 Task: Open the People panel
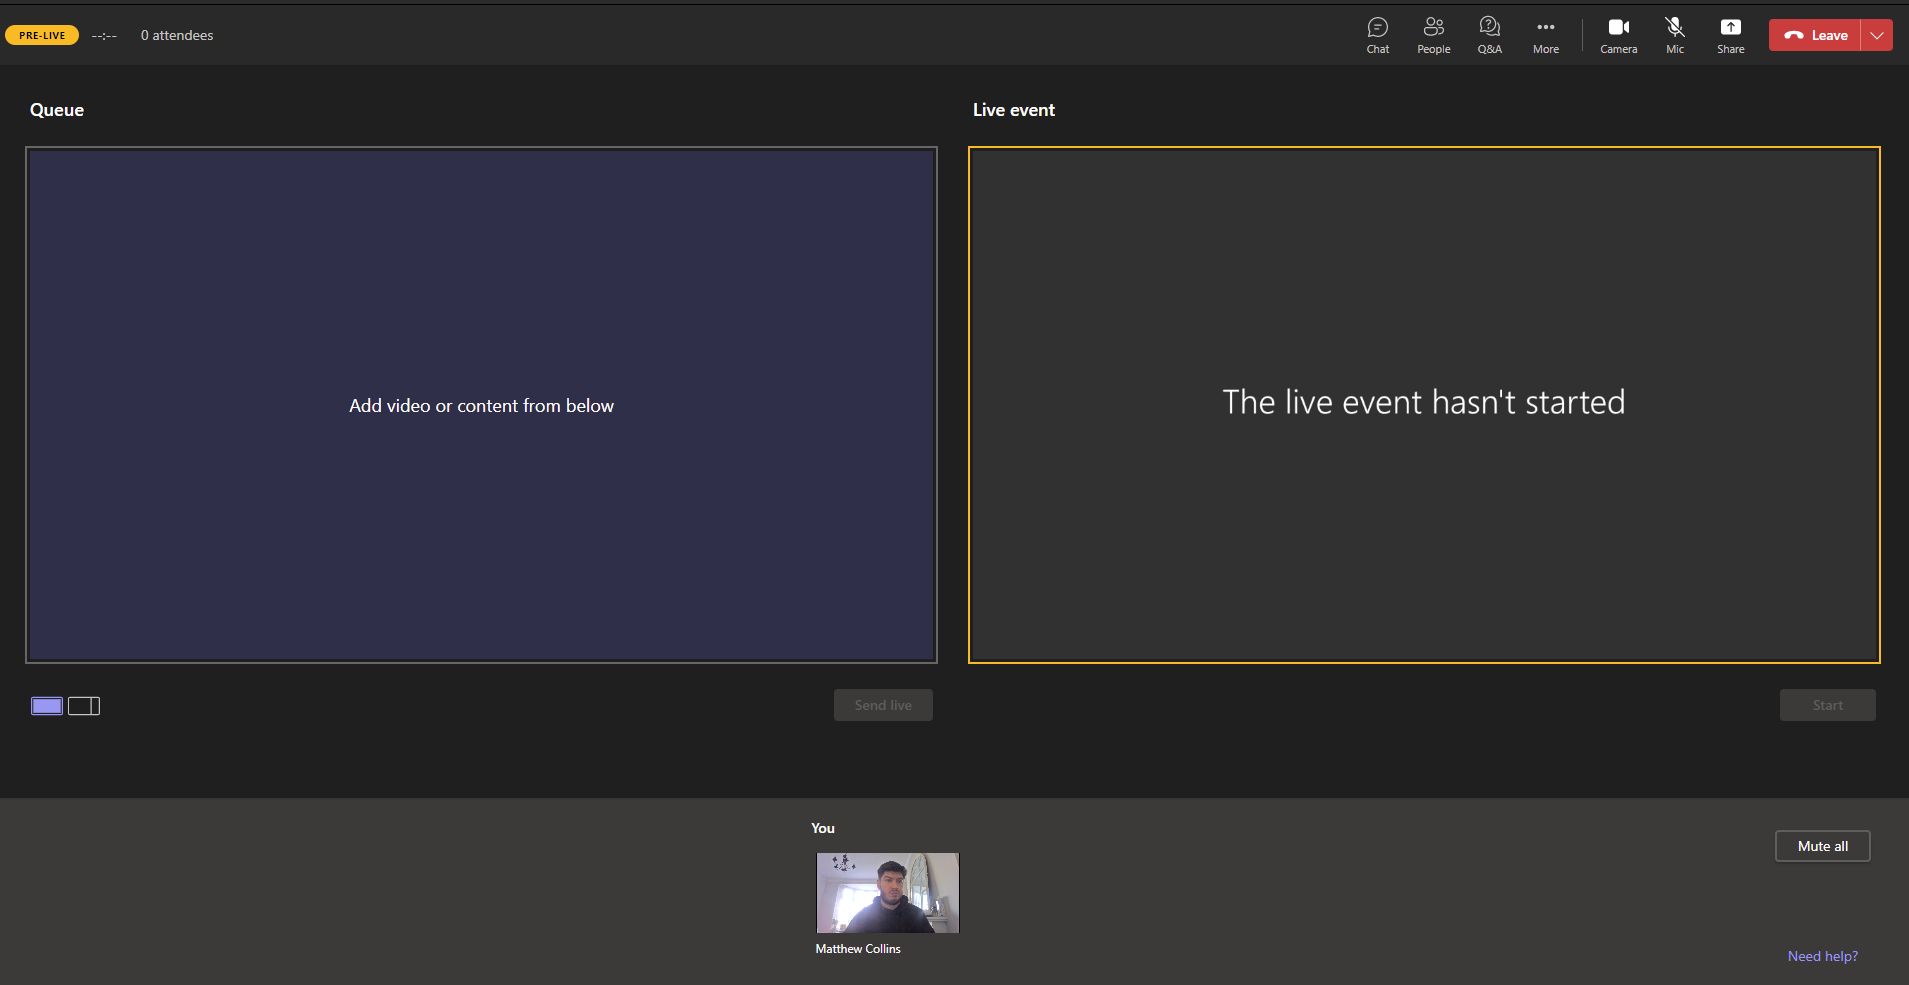(x=1433, y=35)
